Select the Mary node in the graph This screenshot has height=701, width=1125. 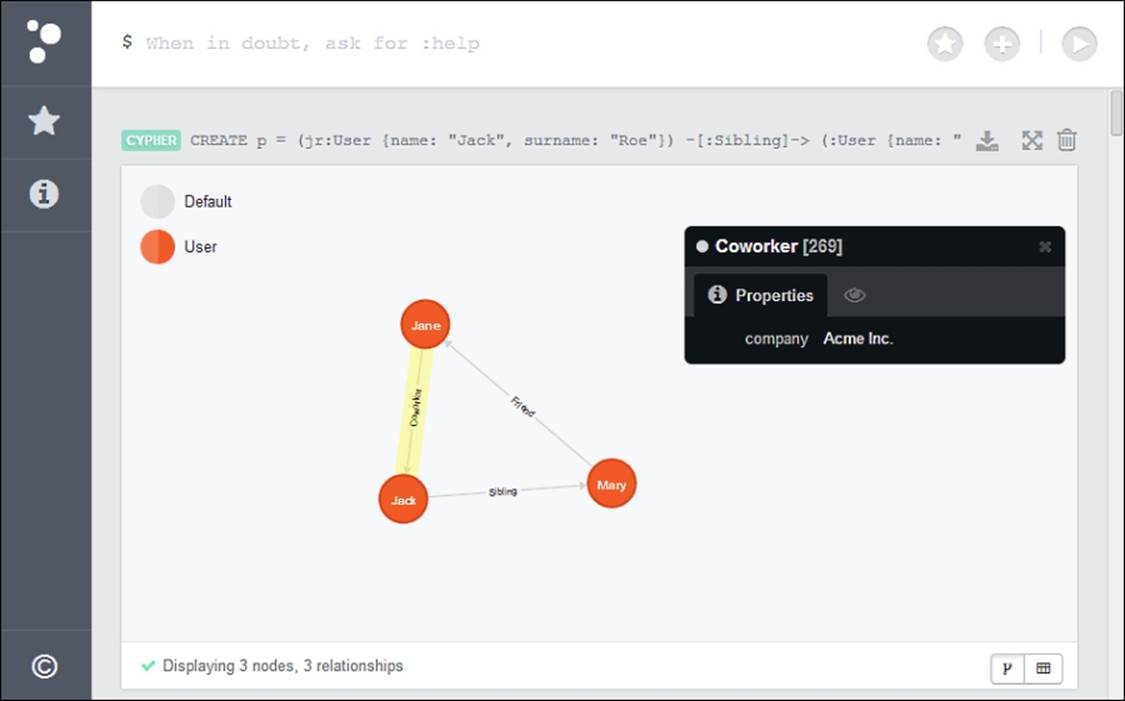(x=611, y=484)
